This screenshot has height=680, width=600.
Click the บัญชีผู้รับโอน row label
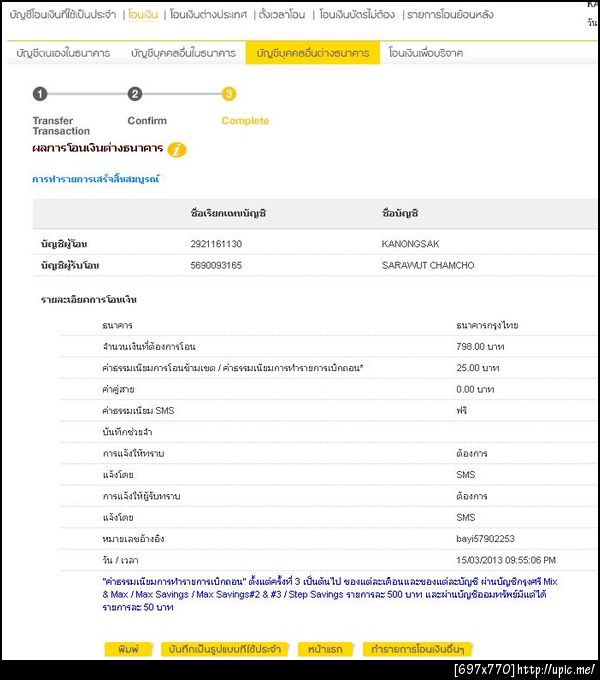tap(70, 265)
